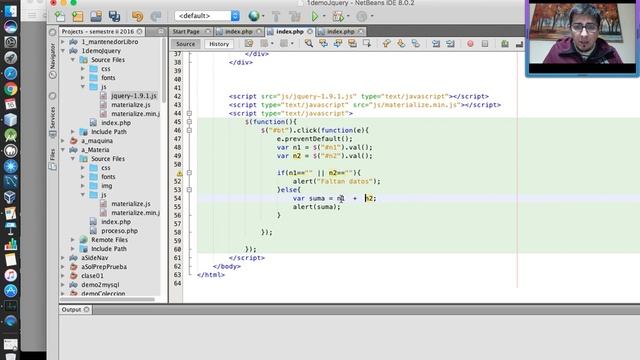
Task: Click the Stop Macro Recording icon
Action: [485, 44]
